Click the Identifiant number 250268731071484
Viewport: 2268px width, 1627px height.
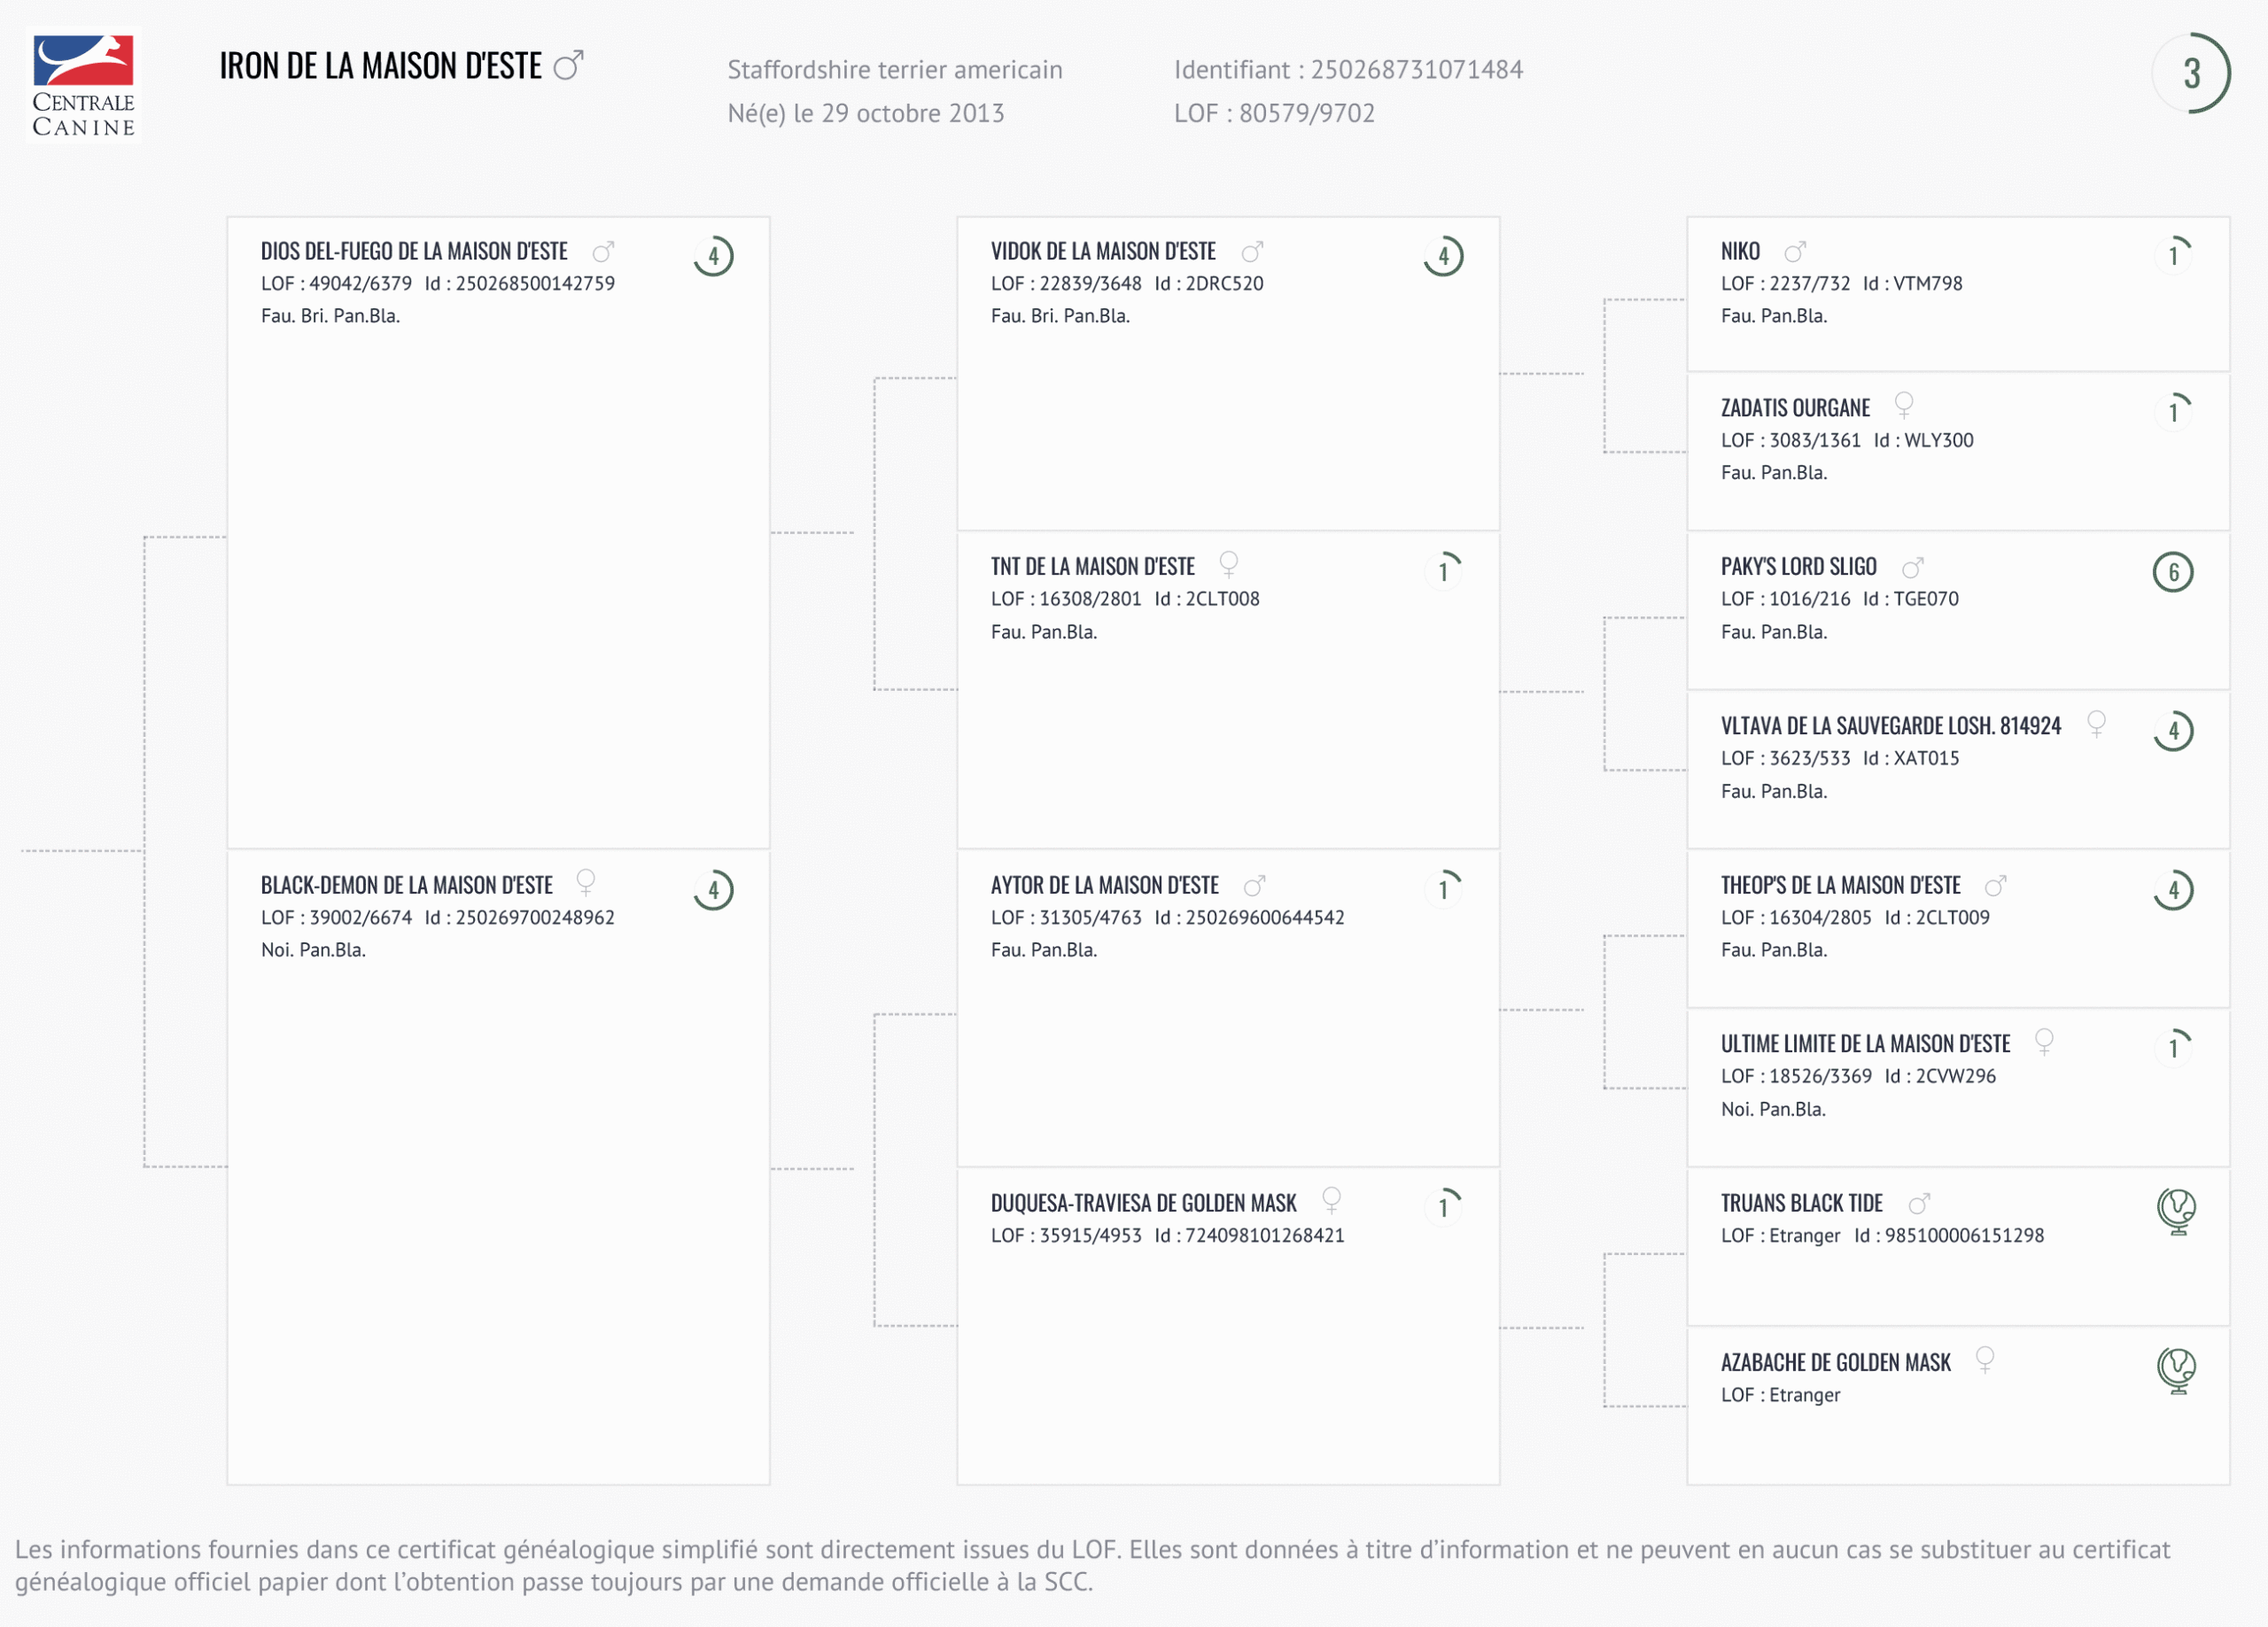[1416, 70]
